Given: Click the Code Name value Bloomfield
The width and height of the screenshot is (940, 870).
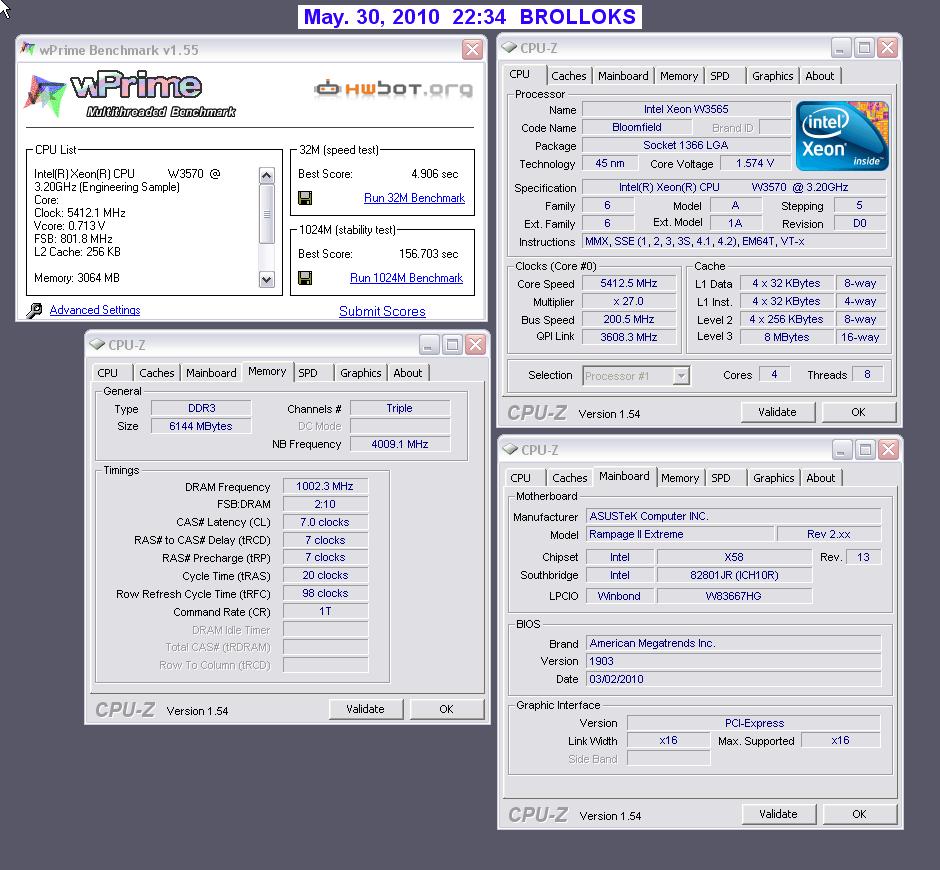Looking at the screenshot, I should point(637,127).
